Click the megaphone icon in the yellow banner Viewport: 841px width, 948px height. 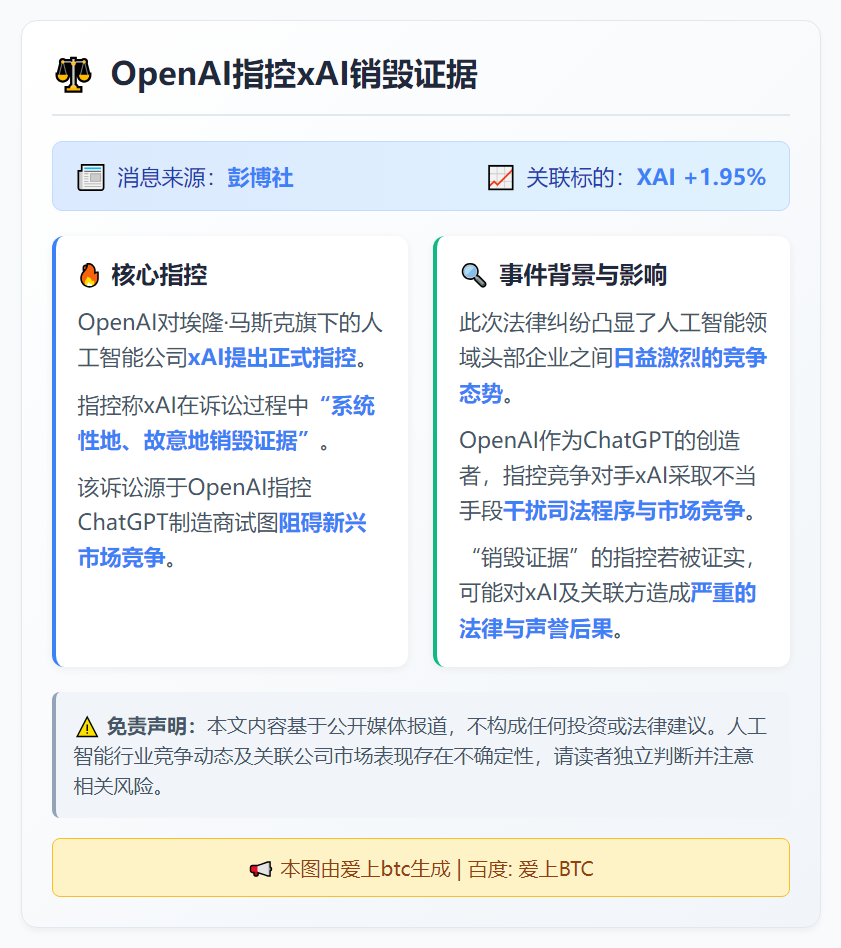click(261, 869)
